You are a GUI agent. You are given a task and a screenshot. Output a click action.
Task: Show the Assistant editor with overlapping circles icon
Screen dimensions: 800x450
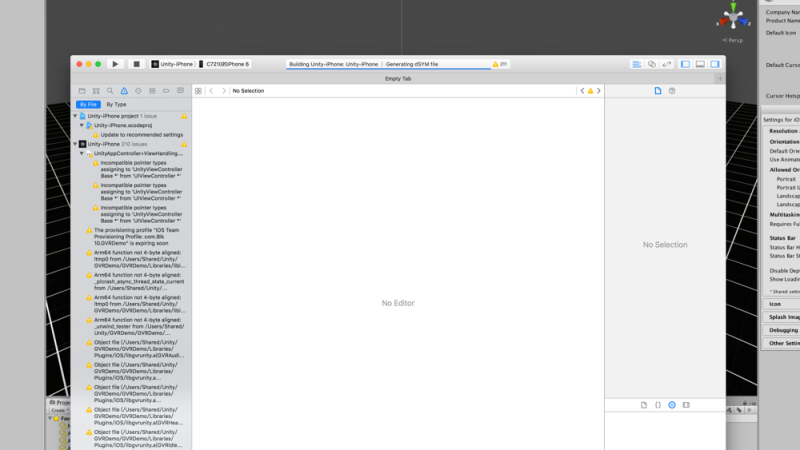pyautogui.click(x=652, y=64)
